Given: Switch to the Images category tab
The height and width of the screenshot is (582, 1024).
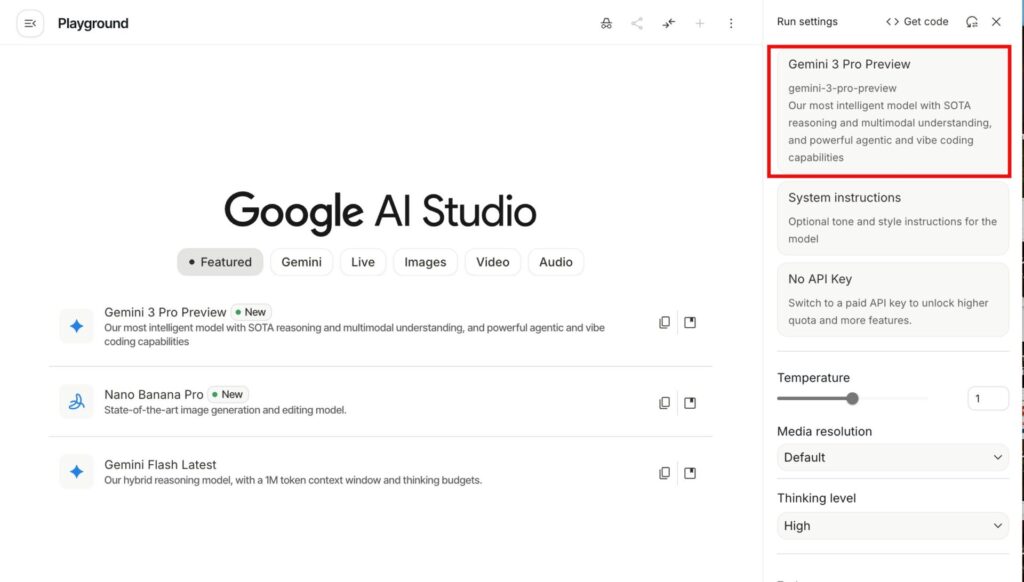Looking at the screenshot, I should (425, 262).
